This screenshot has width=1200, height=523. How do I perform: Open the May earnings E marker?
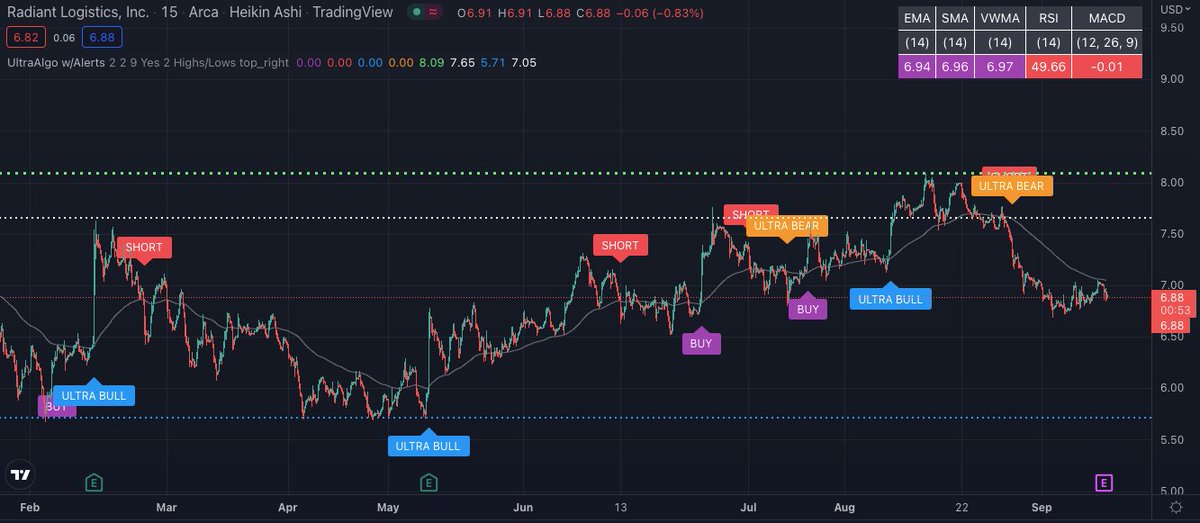428,483
